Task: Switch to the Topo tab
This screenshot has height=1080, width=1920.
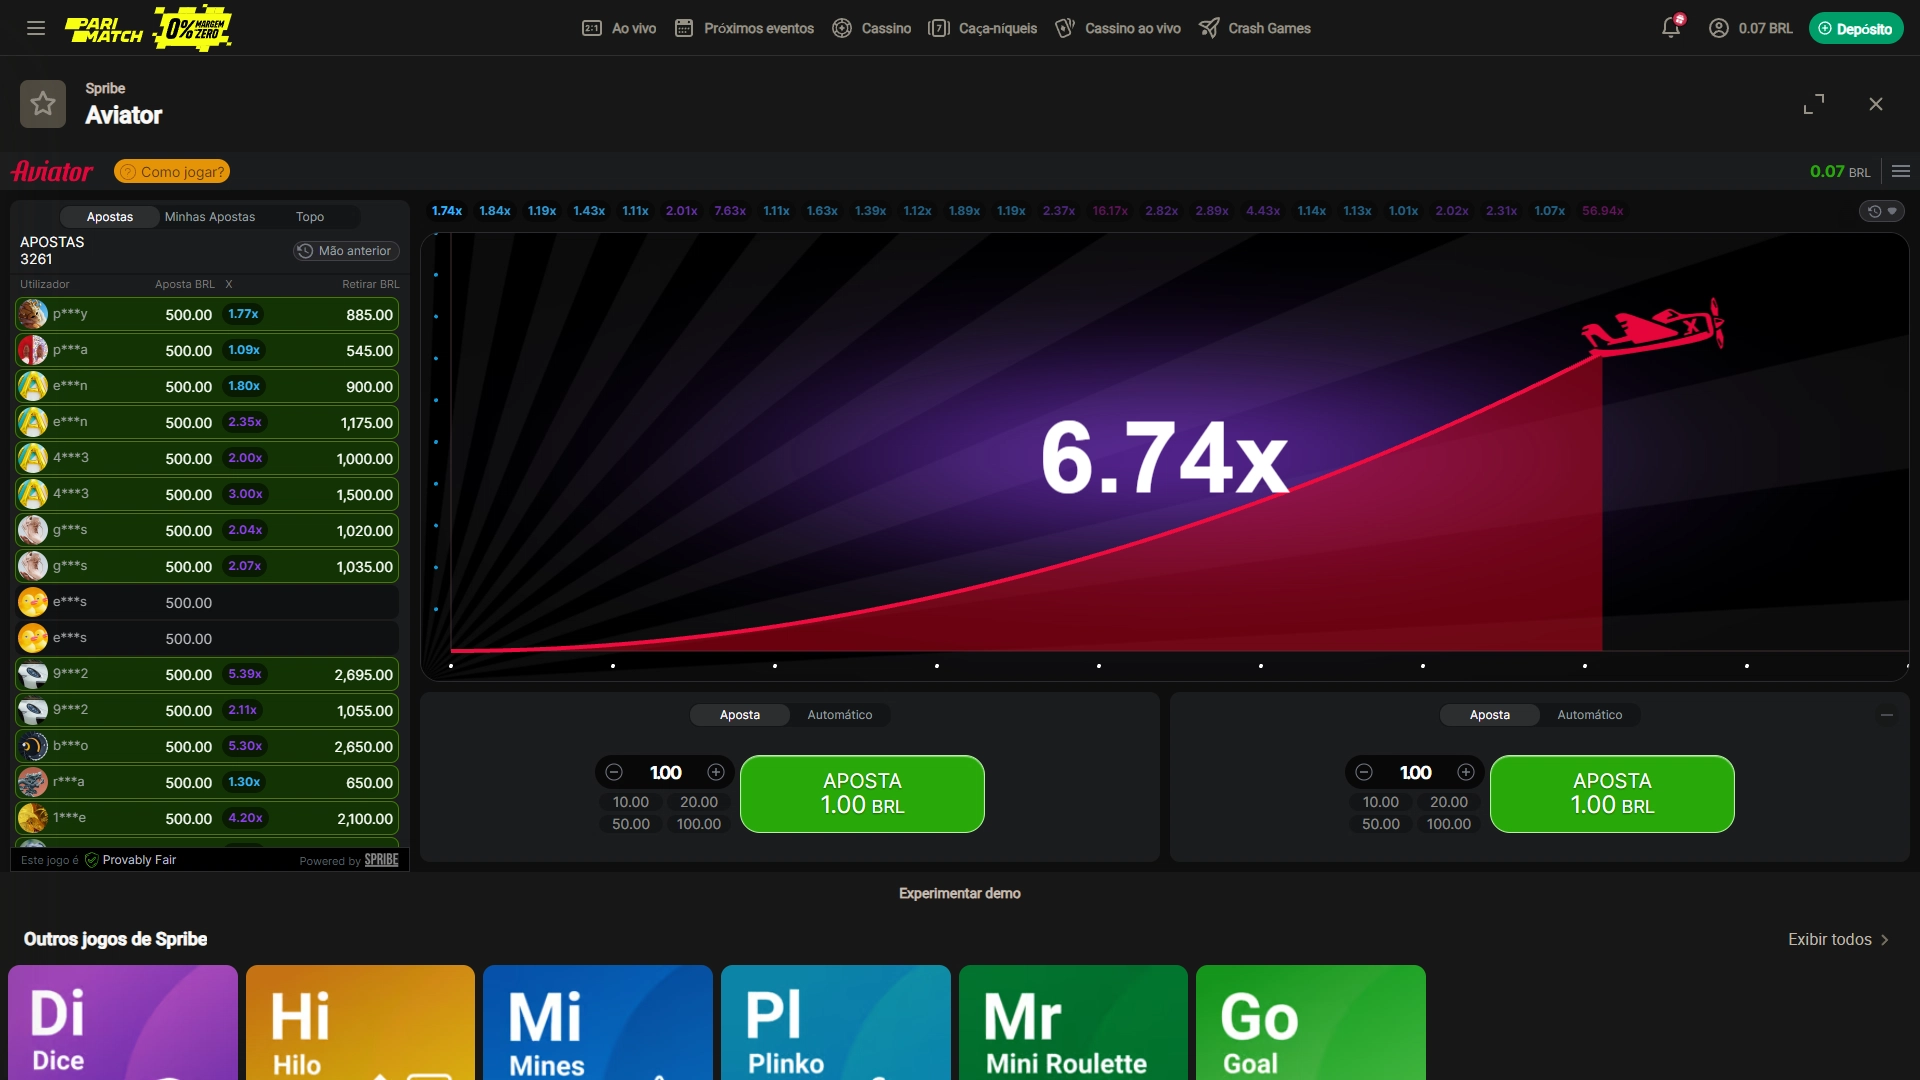Action: pos(310,217)
